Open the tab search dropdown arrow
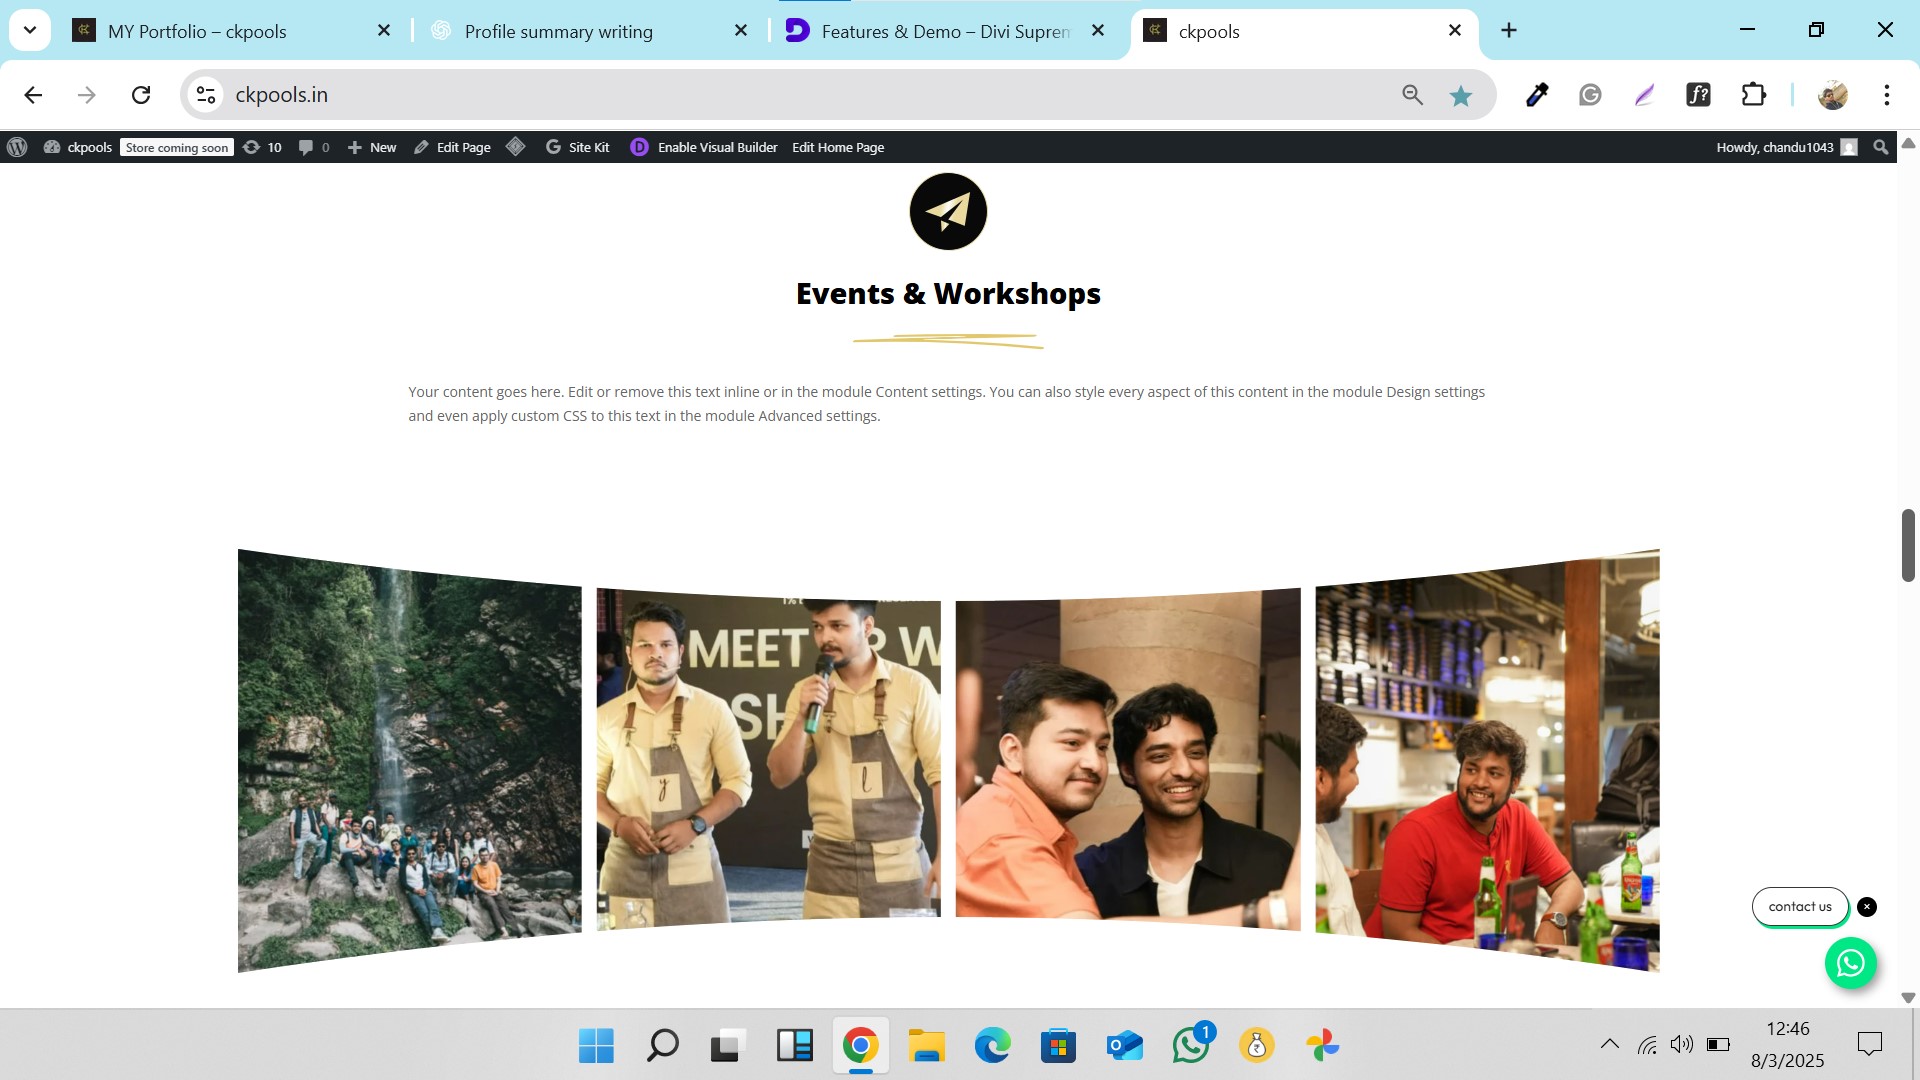 (30, 30)
